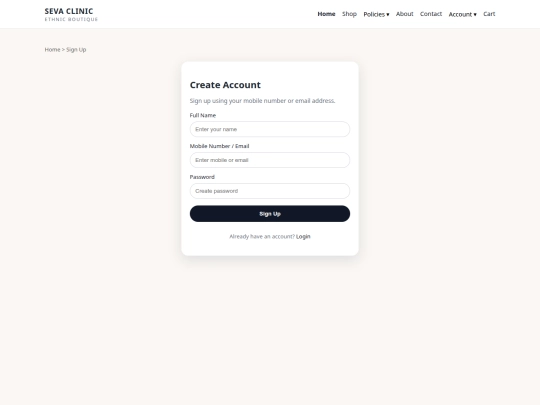Click the Policies dropdown arrow
Viewport: 540px width, 405px height.
388,14
